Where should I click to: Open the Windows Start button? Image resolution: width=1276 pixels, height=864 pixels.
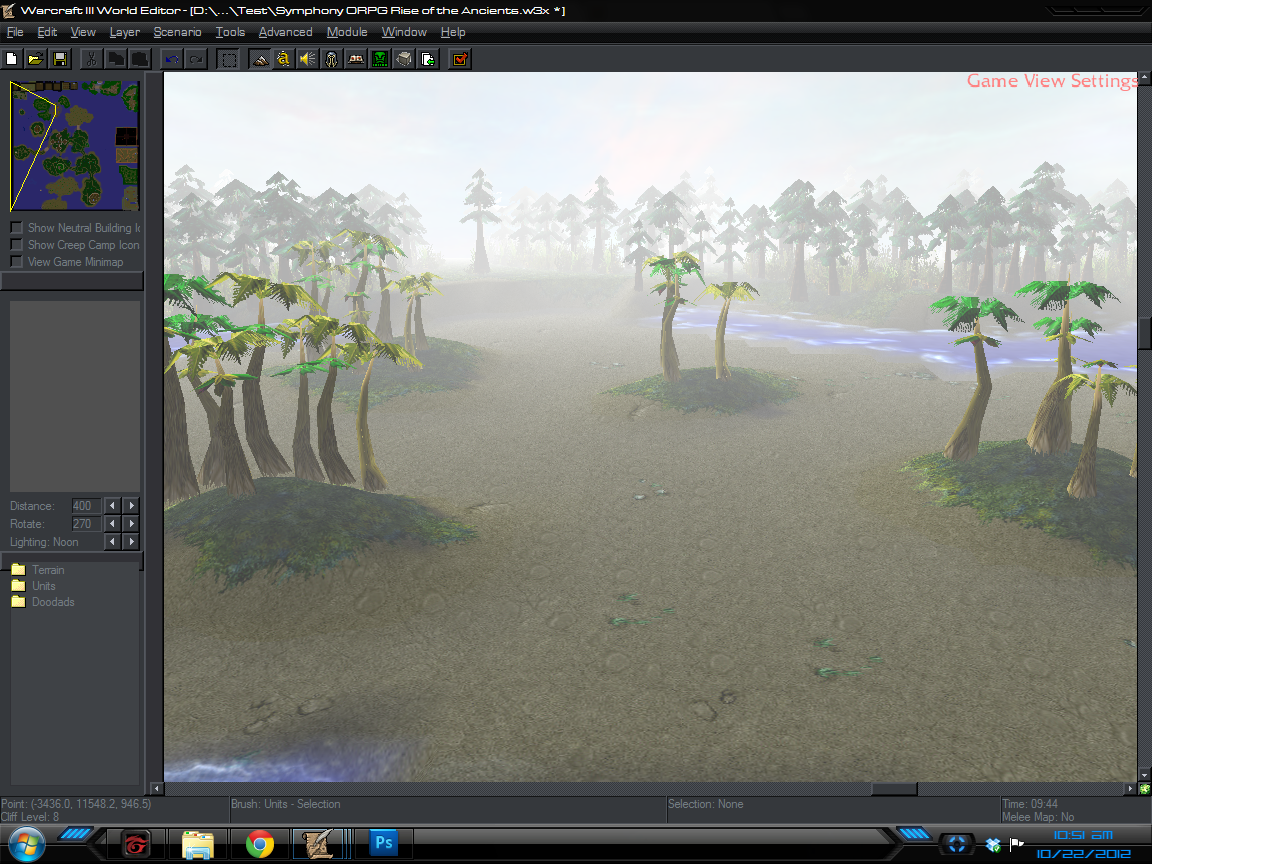coord(26,843)
